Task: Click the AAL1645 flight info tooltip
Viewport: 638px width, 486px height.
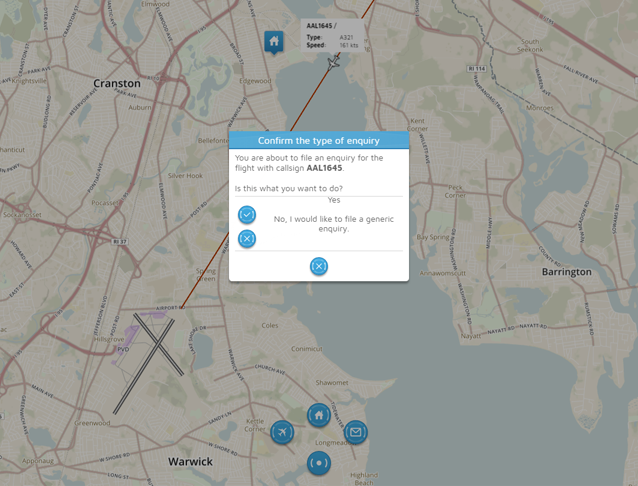Action: [333, 35]
